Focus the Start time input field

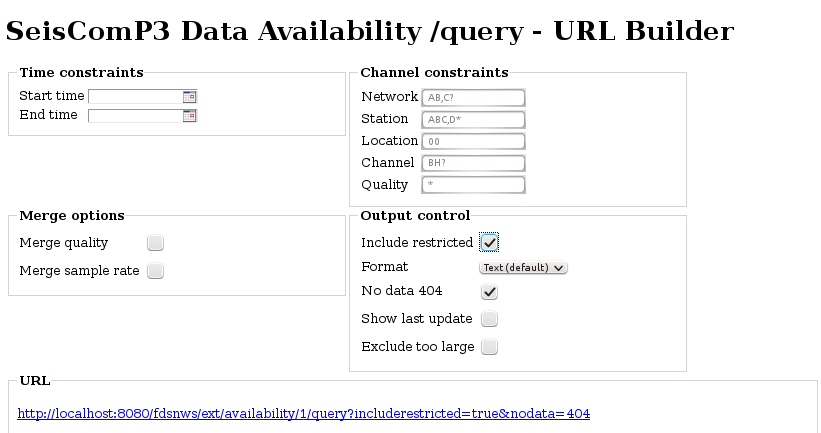pyautogui.click(x=136, y=97)
